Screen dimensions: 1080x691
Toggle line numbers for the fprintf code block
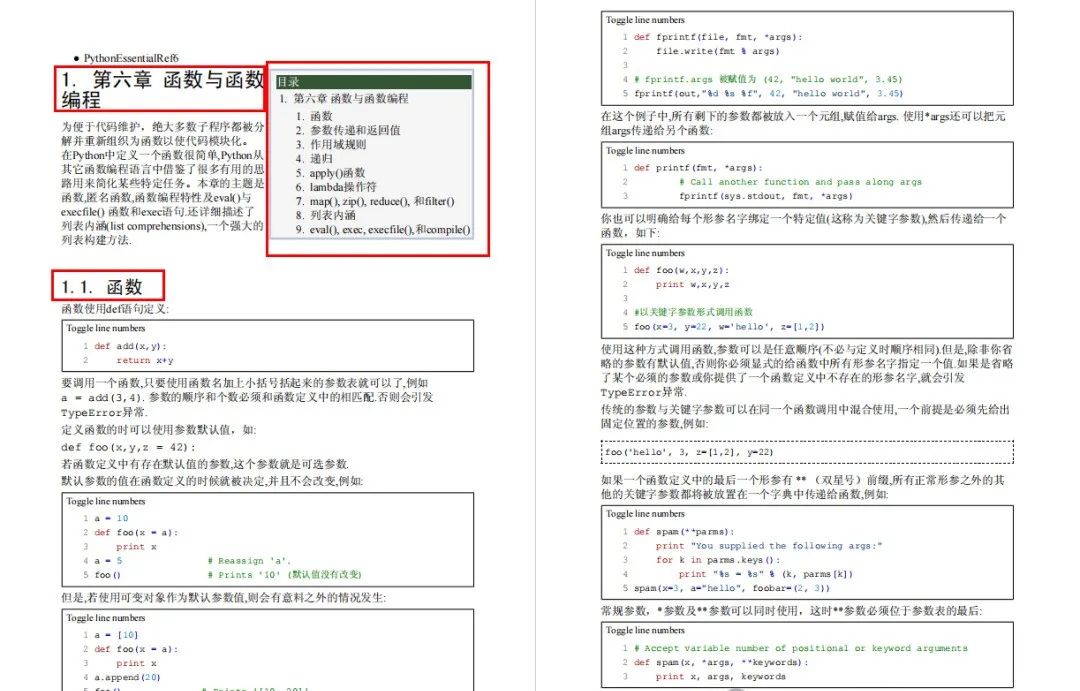[645, 20]
